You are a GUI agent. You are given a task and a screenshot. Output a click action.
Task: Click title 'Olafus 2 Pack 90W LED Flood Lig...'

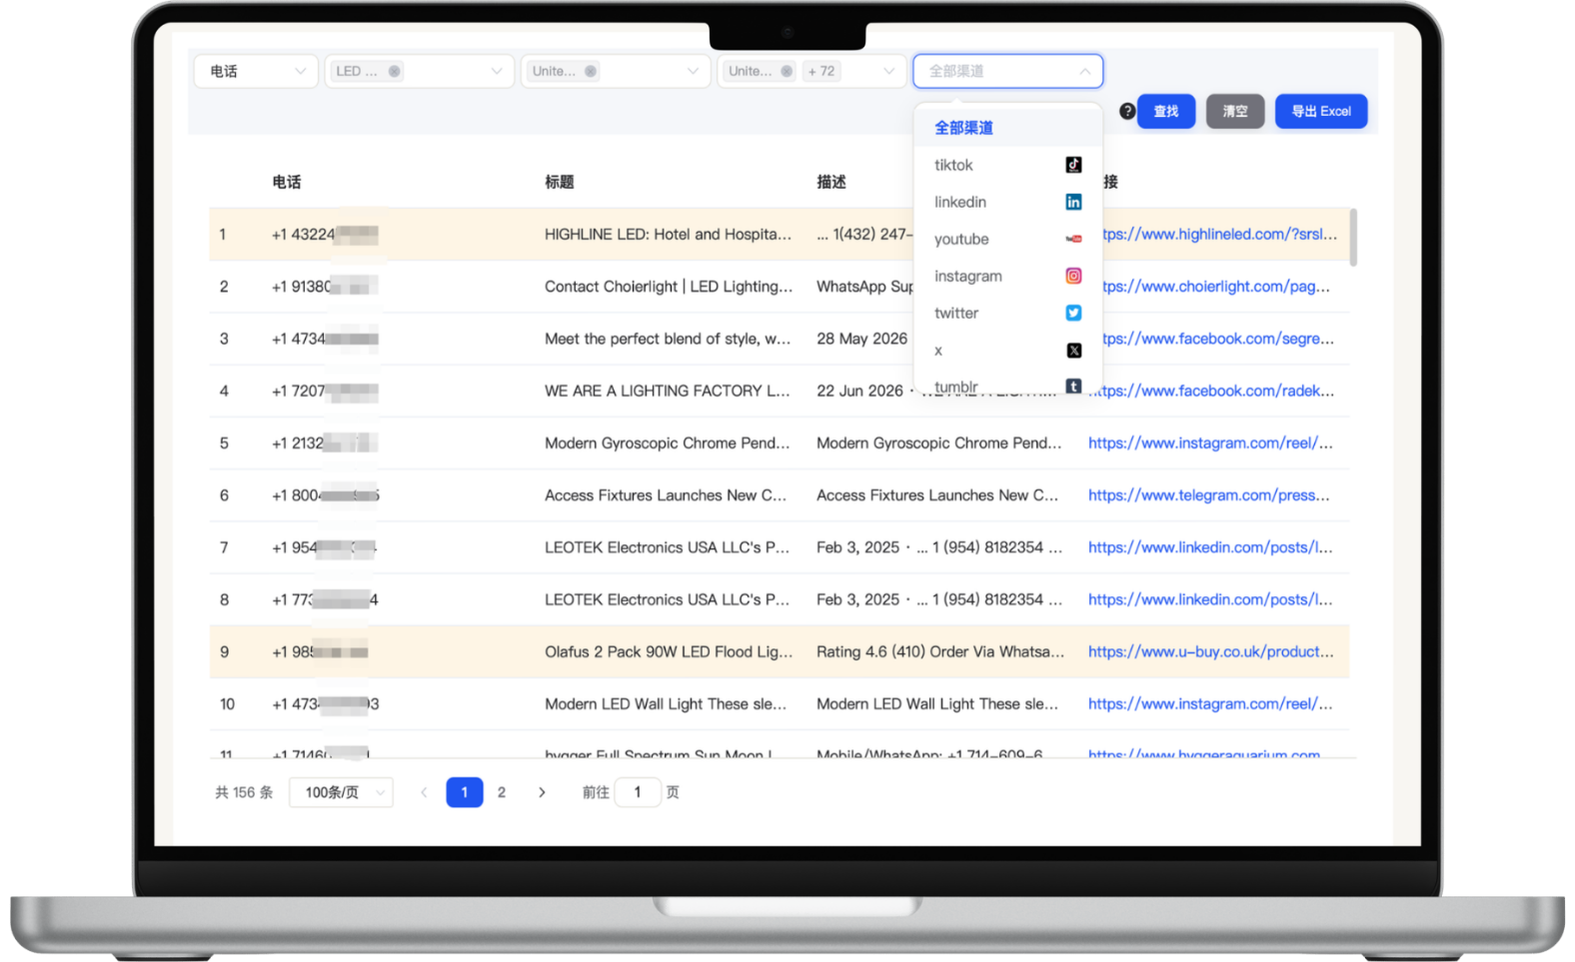click(x=669, y=651)
